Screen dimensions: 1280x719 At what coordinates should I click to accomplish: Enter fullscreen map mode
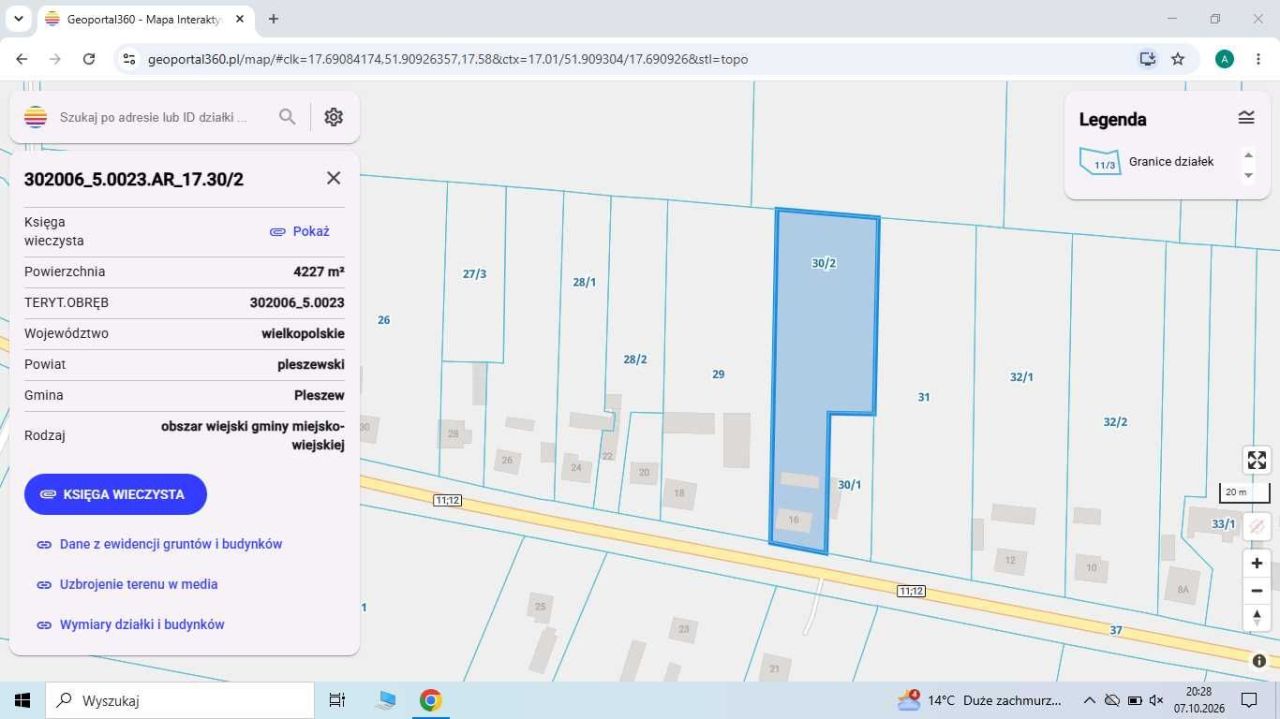point(1257,460)
